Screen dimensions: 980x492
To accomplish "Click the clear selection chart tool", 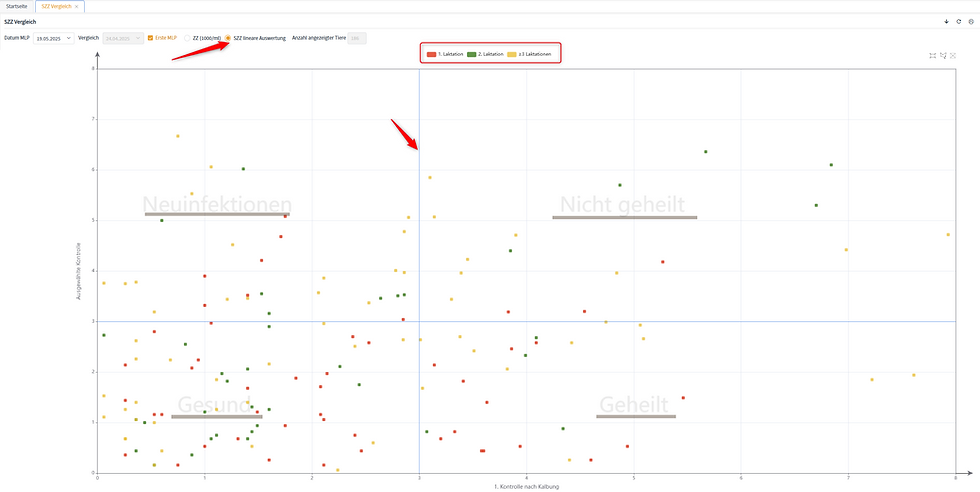I will click(x=953, y=56).
